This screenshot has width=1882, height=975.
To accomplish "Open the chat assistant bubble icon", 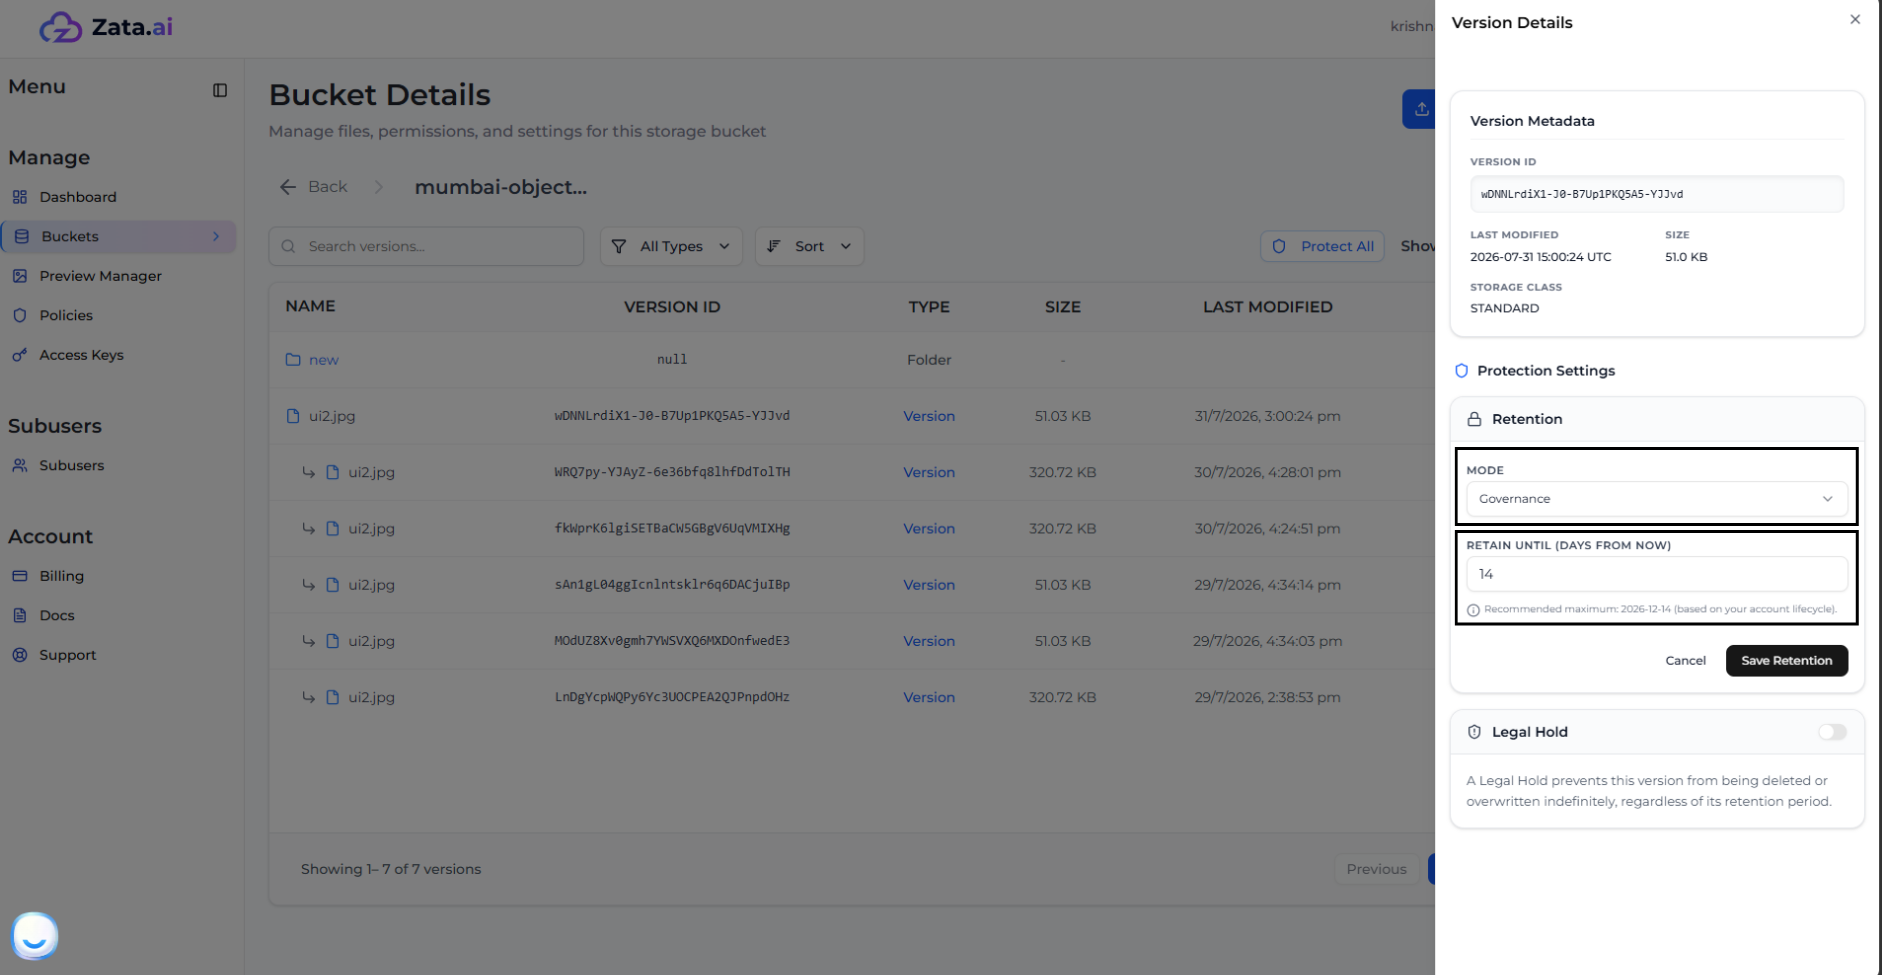I will 35,936.
